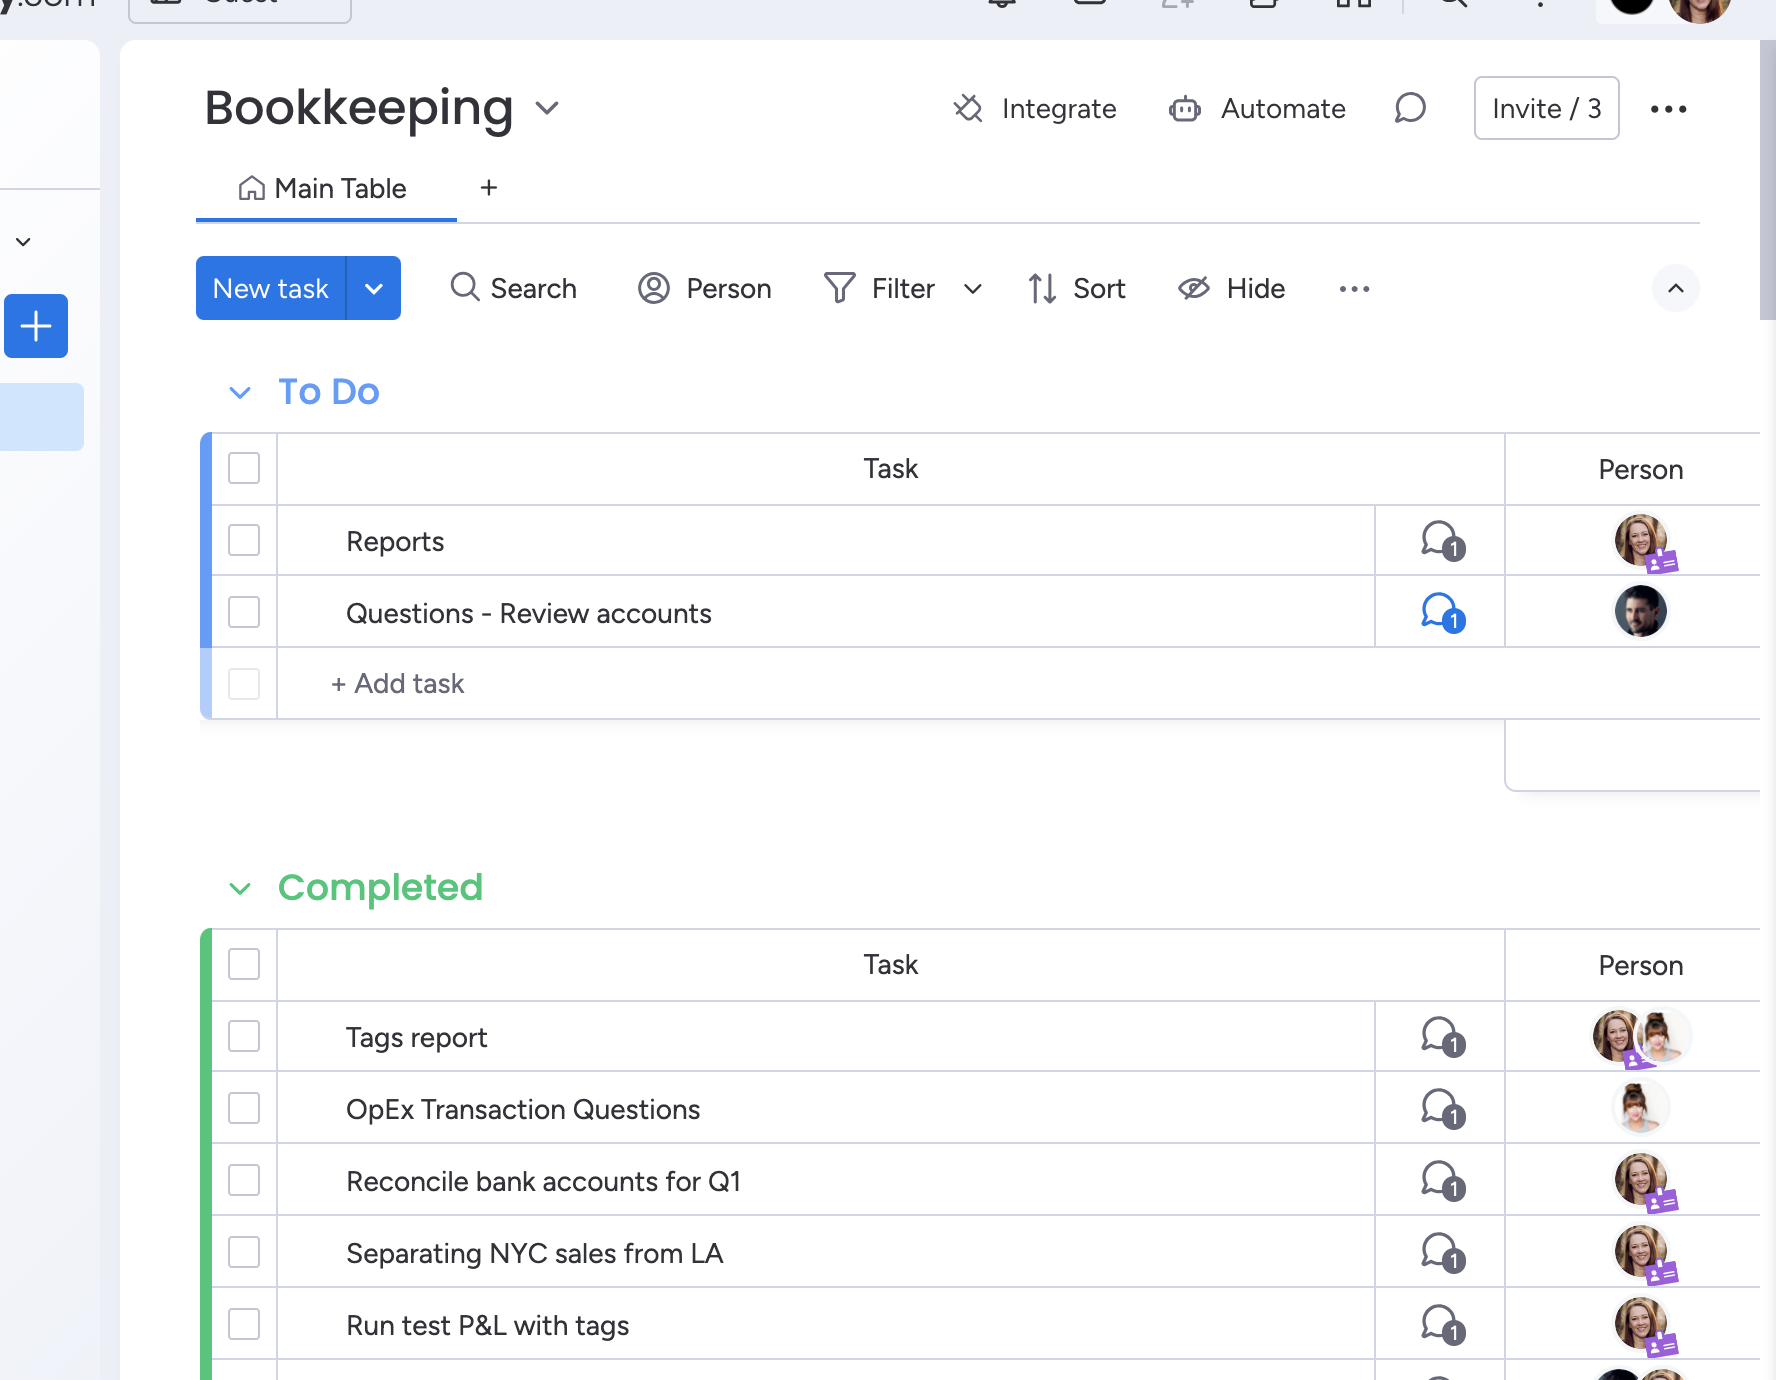Image resolution: width=1776 pixels, height=1380 pixels.
Task: Check the Questions - Review accounts checkbox
Action: tap(244, 612)
